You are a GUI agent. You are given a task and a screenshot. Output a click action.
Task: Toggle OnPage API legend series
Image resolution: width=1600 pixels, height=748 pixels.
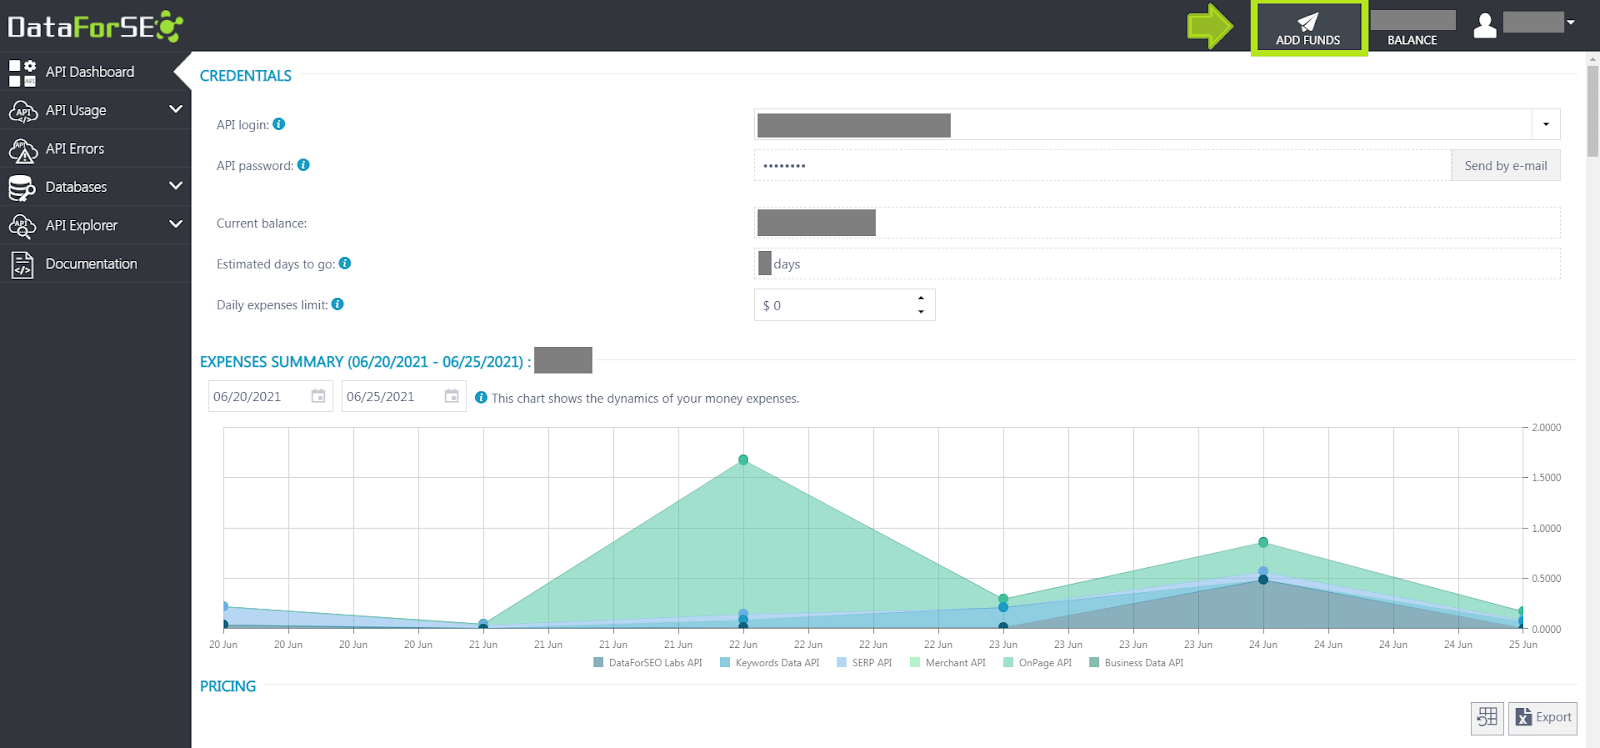tap(1037, 662)
